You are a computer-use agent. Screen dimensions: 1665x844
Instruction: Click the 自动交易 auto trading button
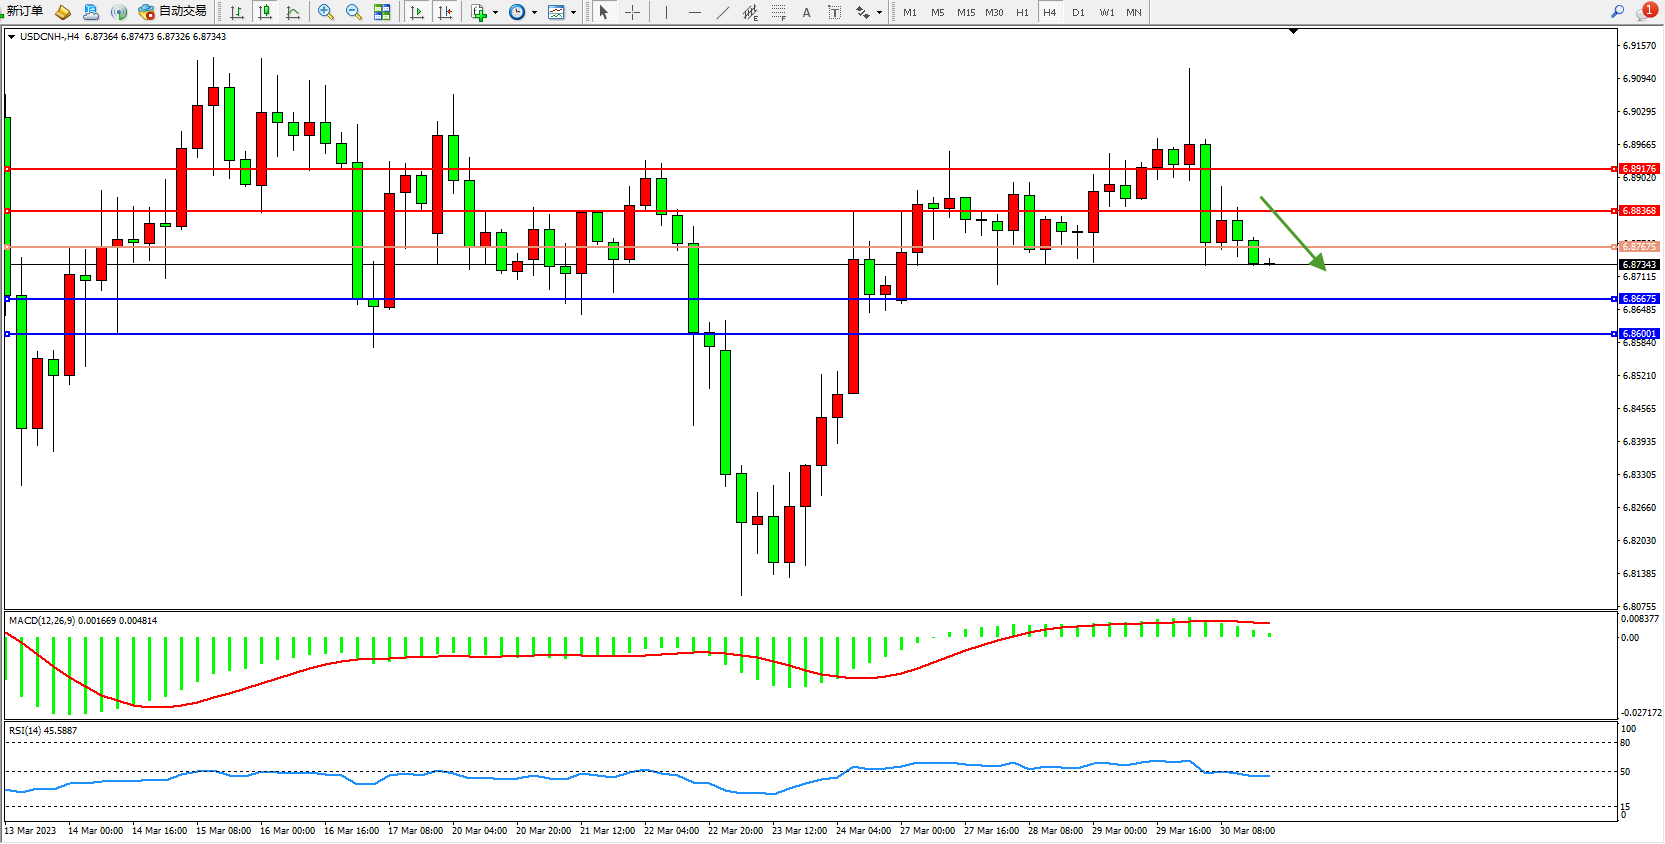pos(173,11)
